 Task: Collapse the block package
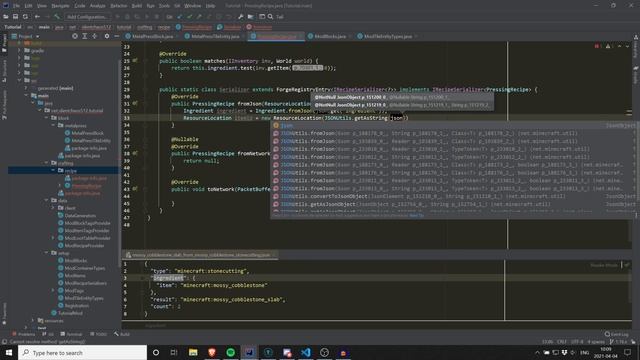(x=47, y=118)
